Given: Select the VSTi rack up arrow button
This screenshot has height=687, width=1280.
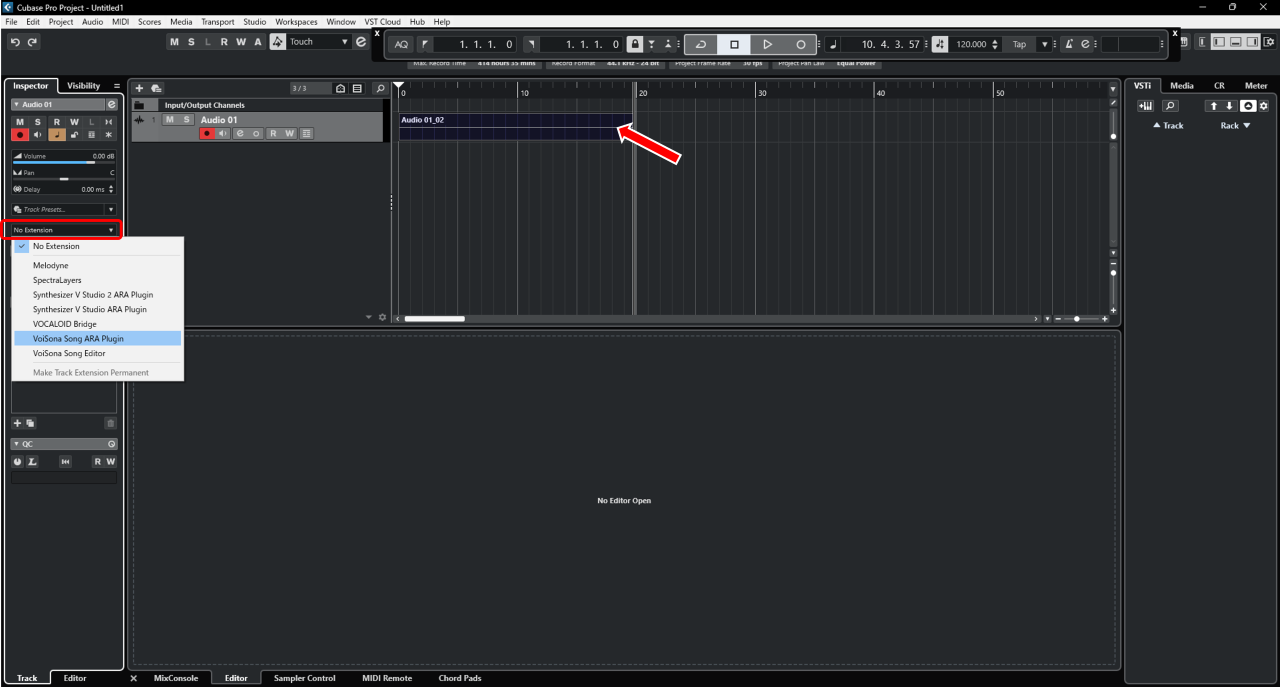Looking at the screenshot, I should pos(1213,106).
